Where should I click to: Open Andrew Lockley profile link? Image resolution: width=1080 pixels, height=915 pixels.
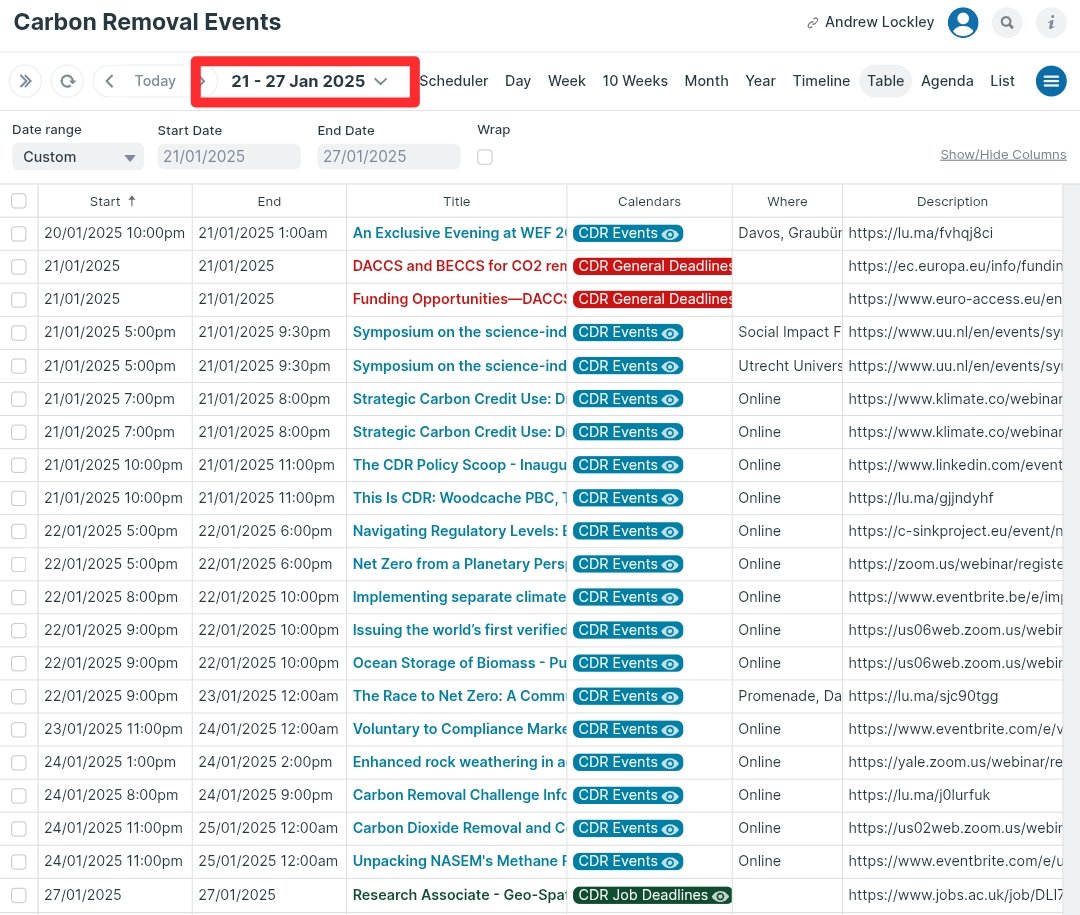coord(880,22)
